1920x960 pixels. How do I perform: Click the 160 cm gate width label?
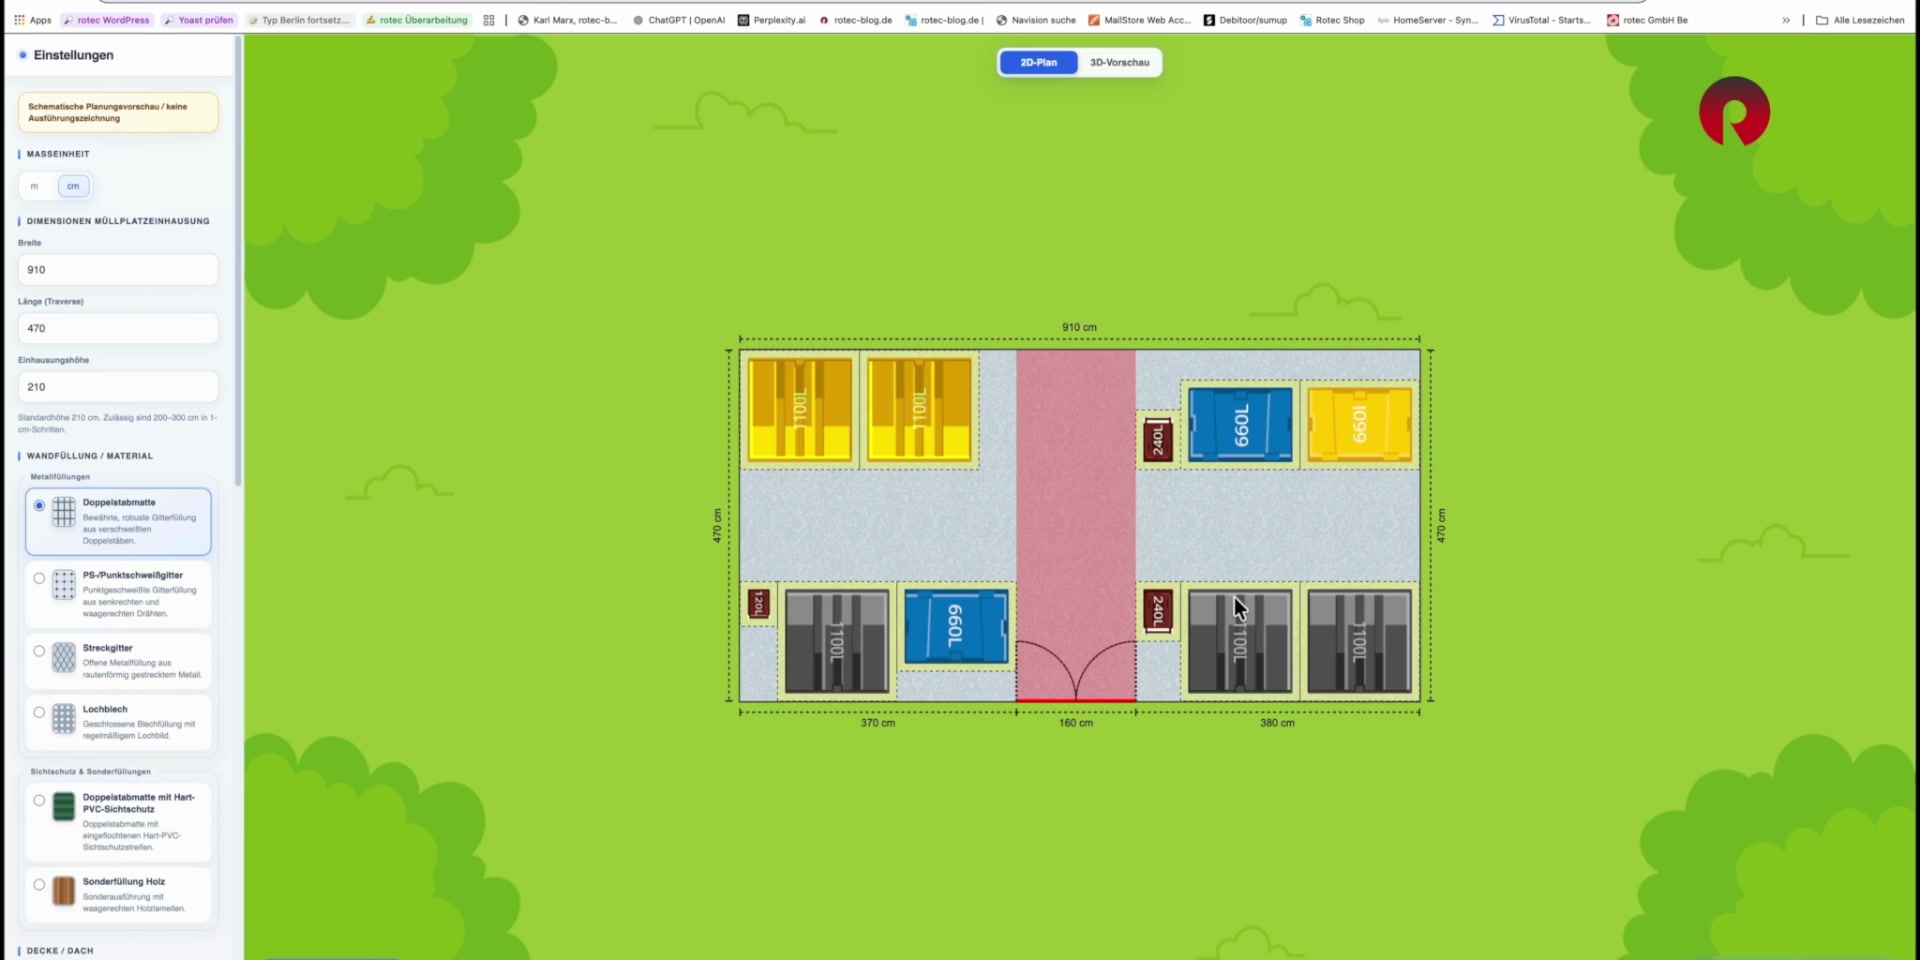[x=1076, y=723]
